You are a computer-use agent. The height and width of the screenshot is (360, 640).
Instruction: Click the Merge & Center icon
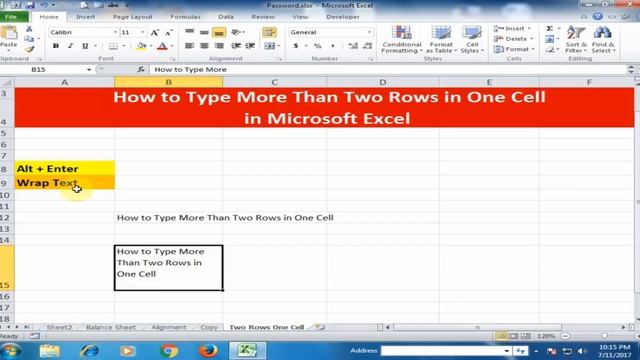(269, 46)
